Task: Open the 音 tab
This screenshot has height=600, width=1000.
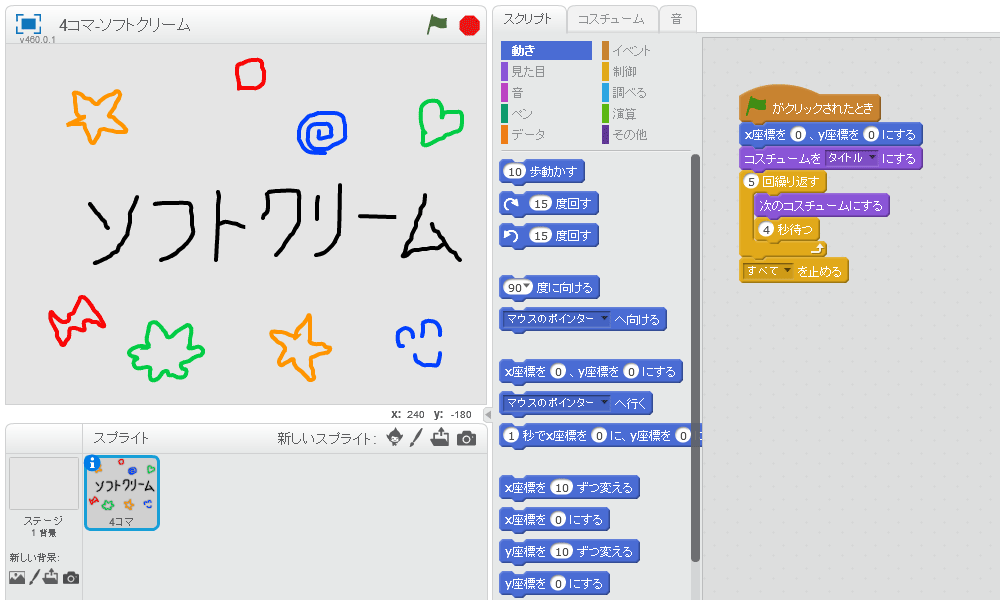Action: (677, 18)
